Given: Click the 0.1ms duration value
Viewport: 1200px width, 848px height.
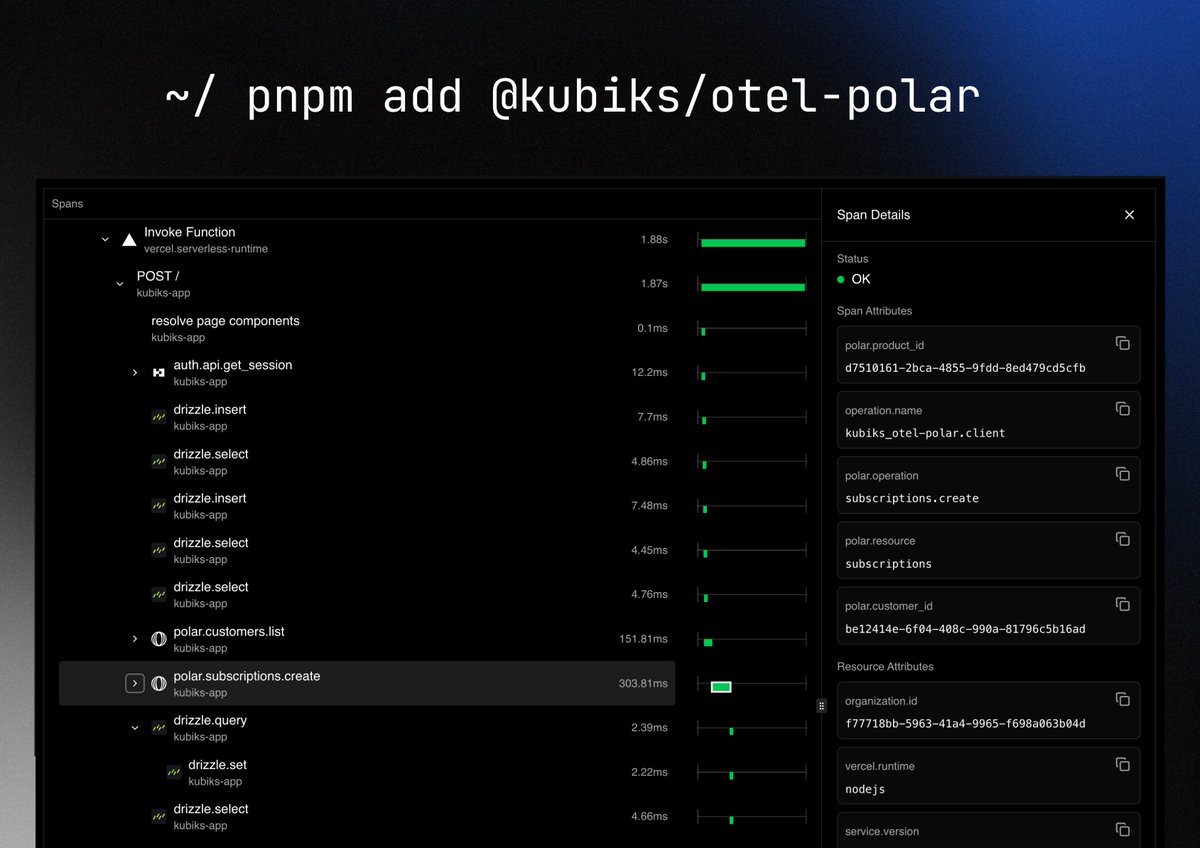Looking at the screenshot, I should tap(652, 328).
